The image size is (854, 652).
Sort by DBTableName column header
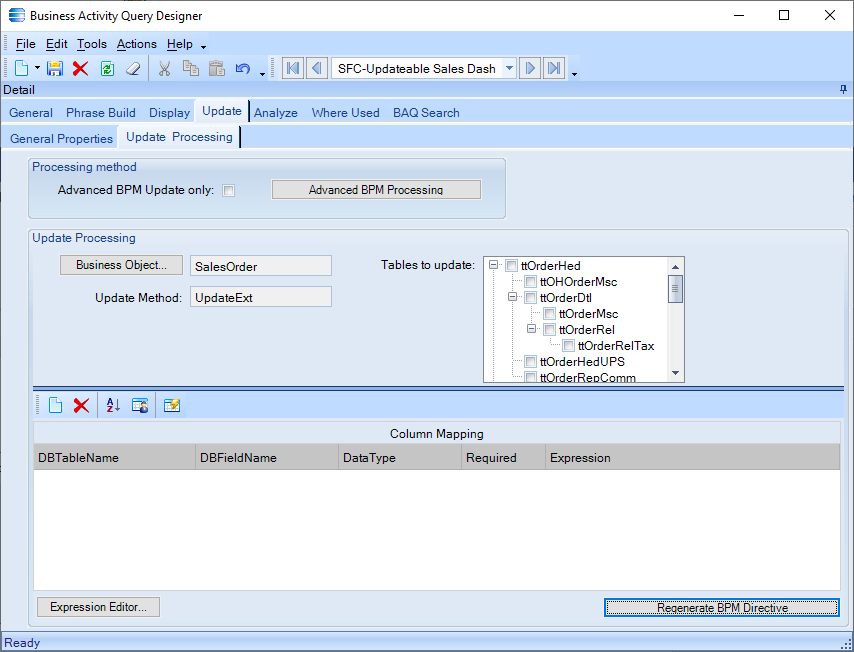(114, 458)
